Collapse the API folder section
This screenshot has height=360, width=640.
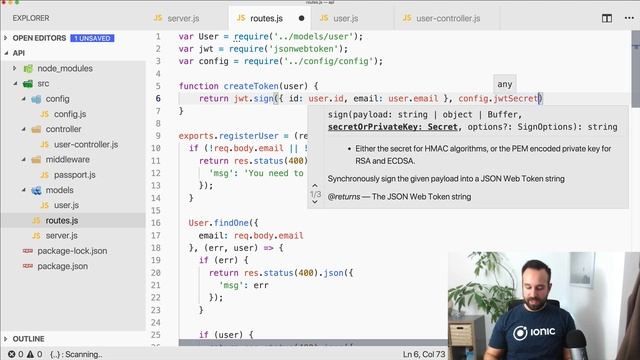point(6,53)
